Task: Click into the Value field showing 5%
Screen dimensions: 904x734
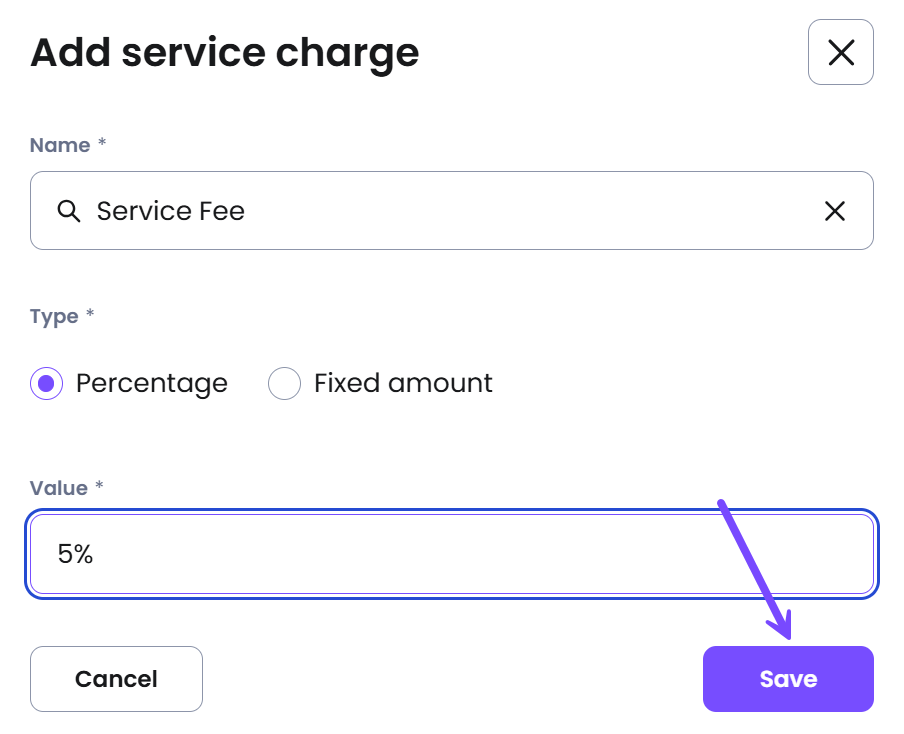Action: pos(451,554)
